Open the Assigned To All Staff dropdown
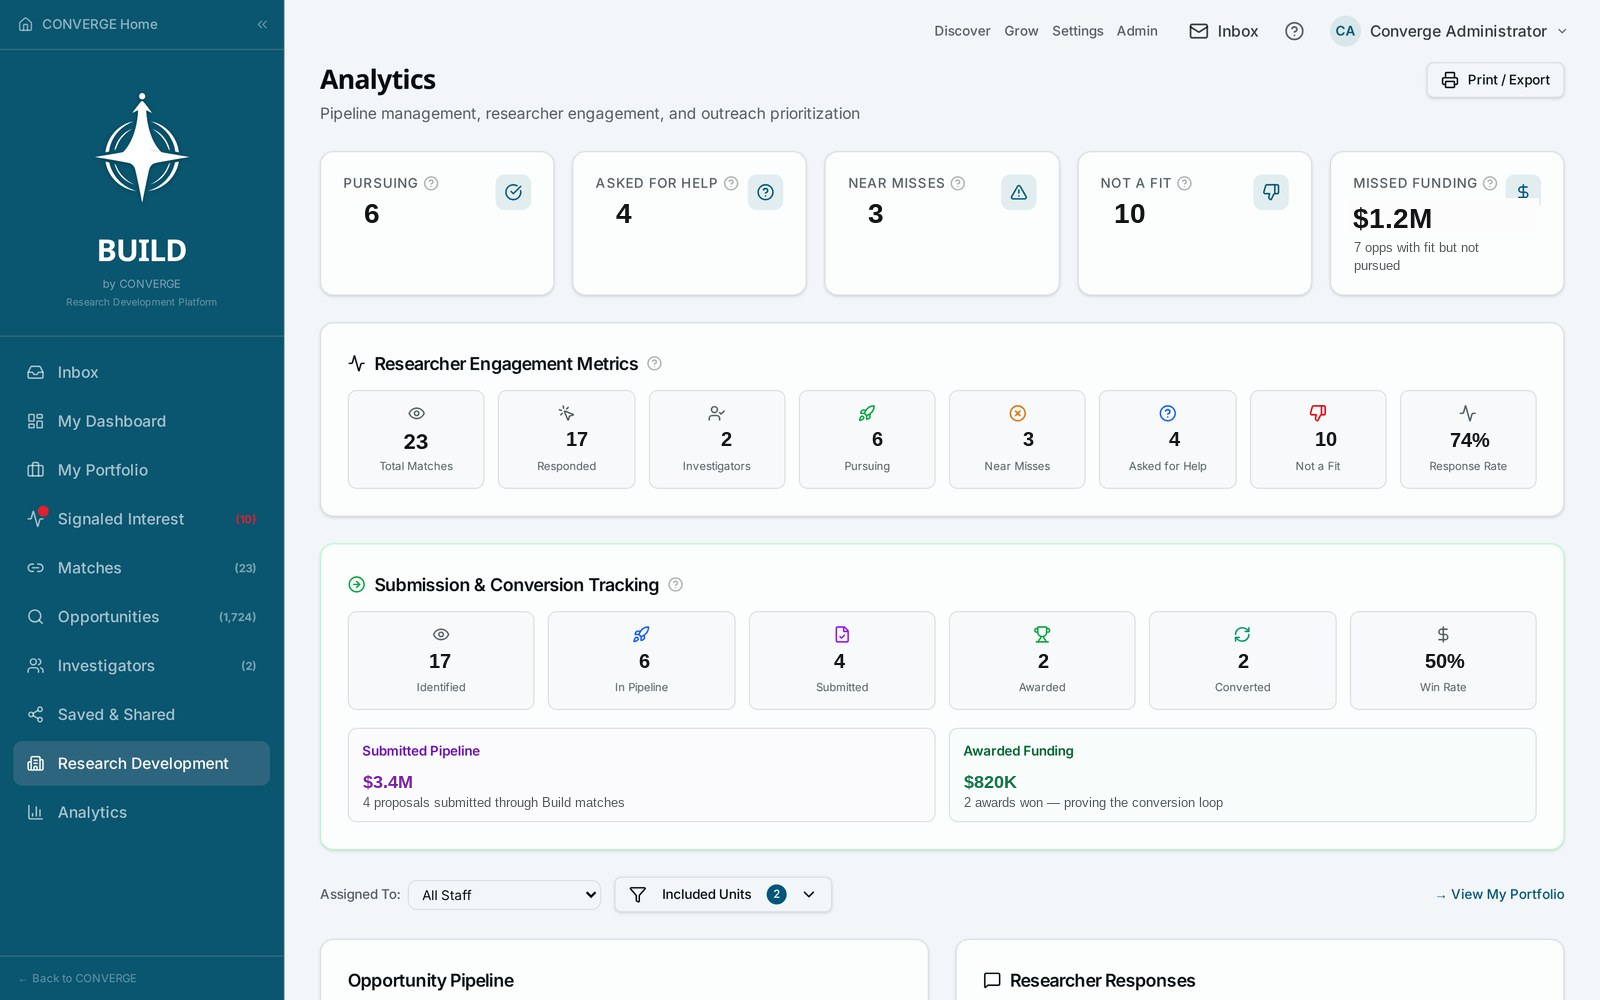Viewport: 1600px width, 1000px height. click(x=504, y=895)
